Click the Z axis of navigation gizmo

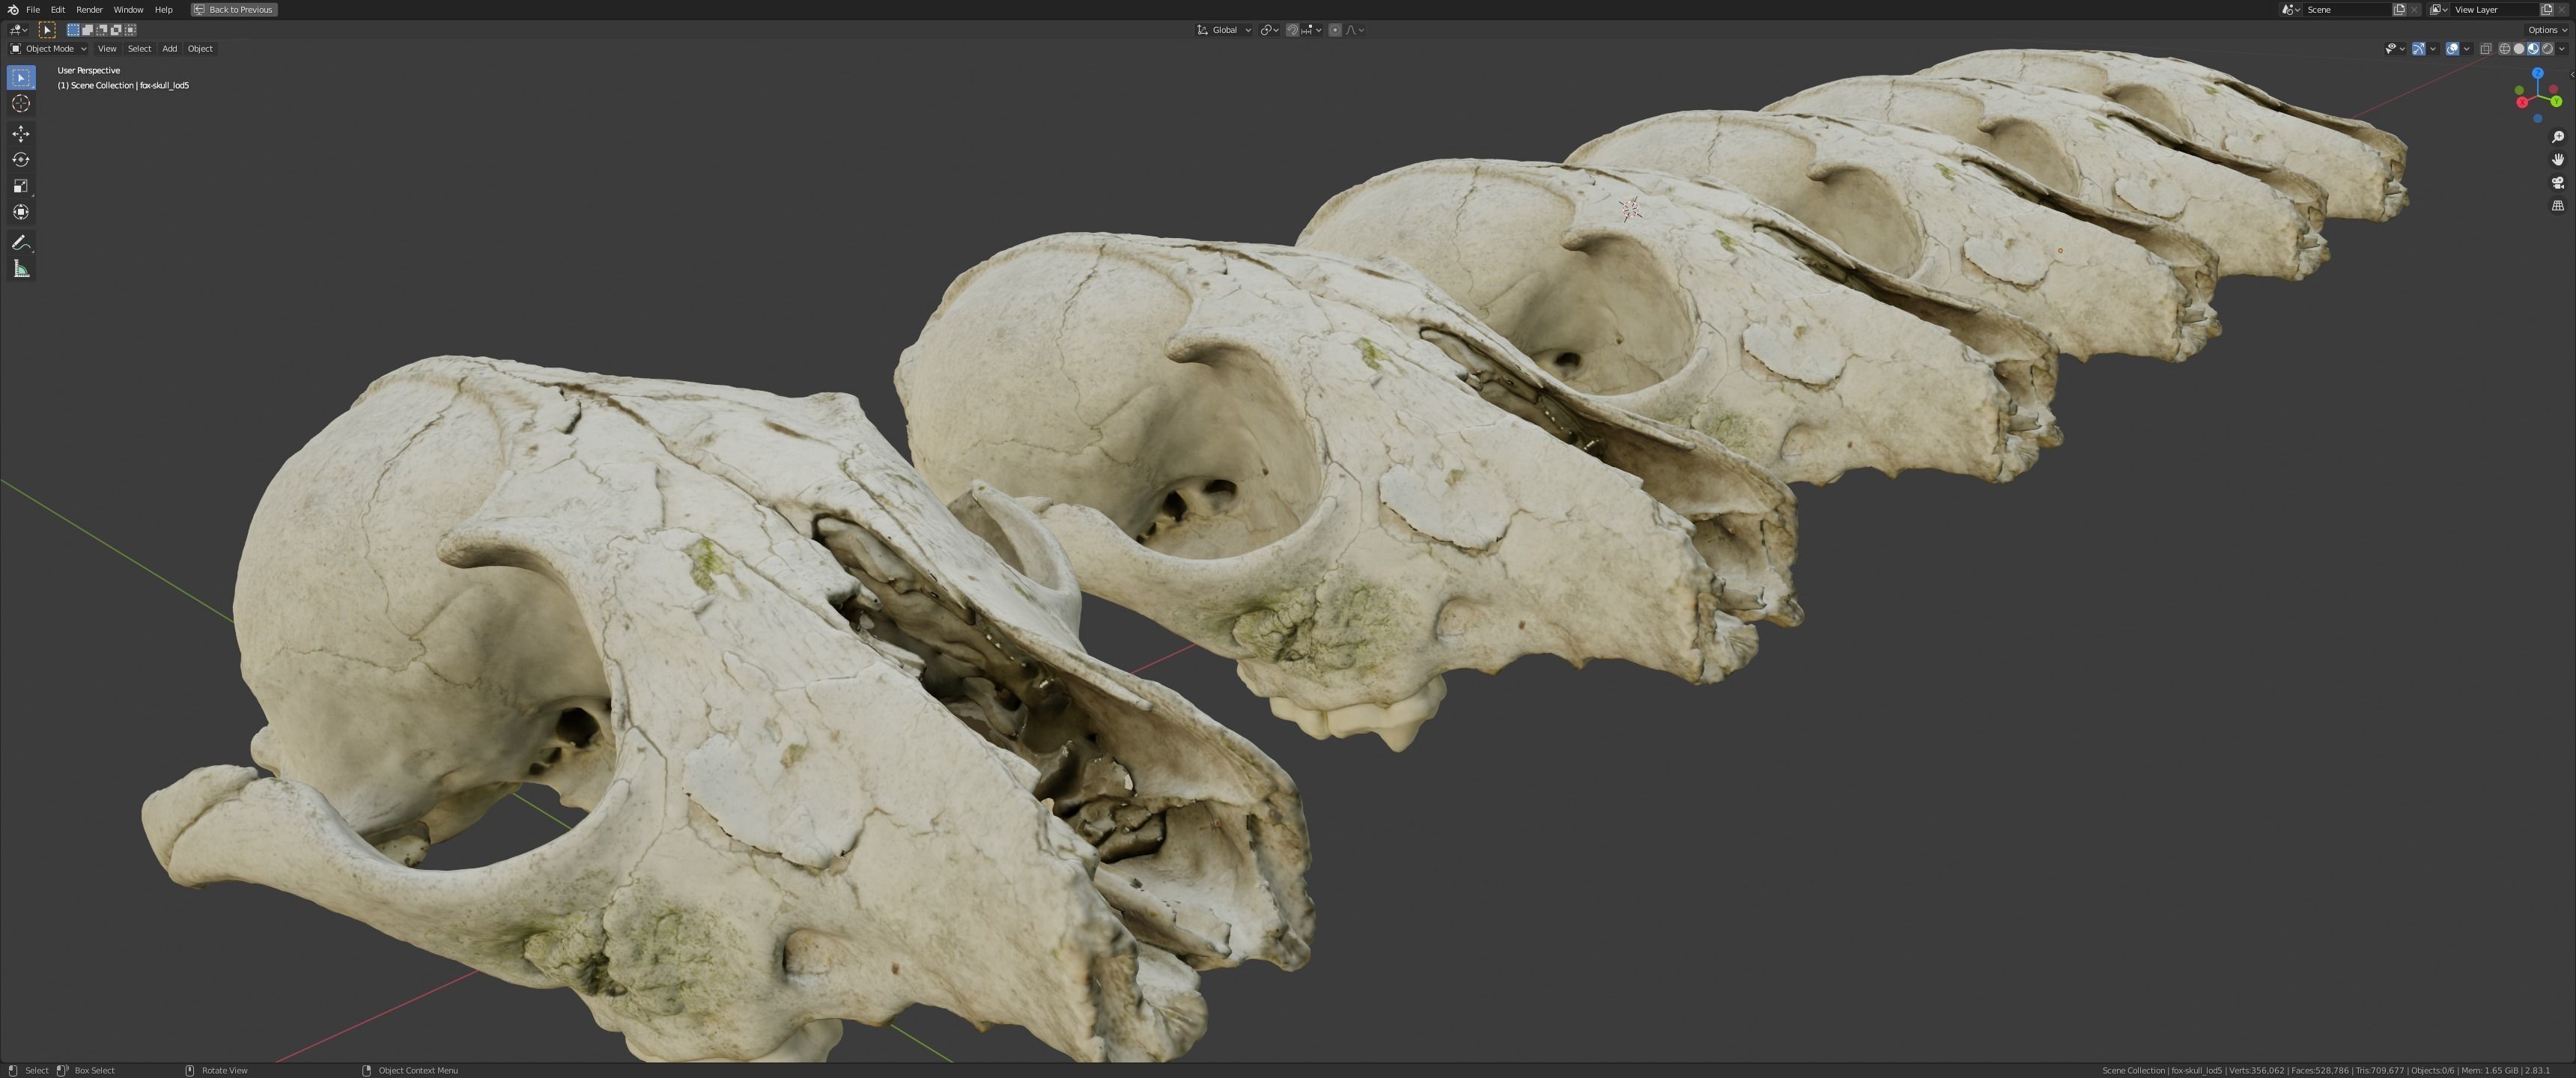coord(2537,74)
